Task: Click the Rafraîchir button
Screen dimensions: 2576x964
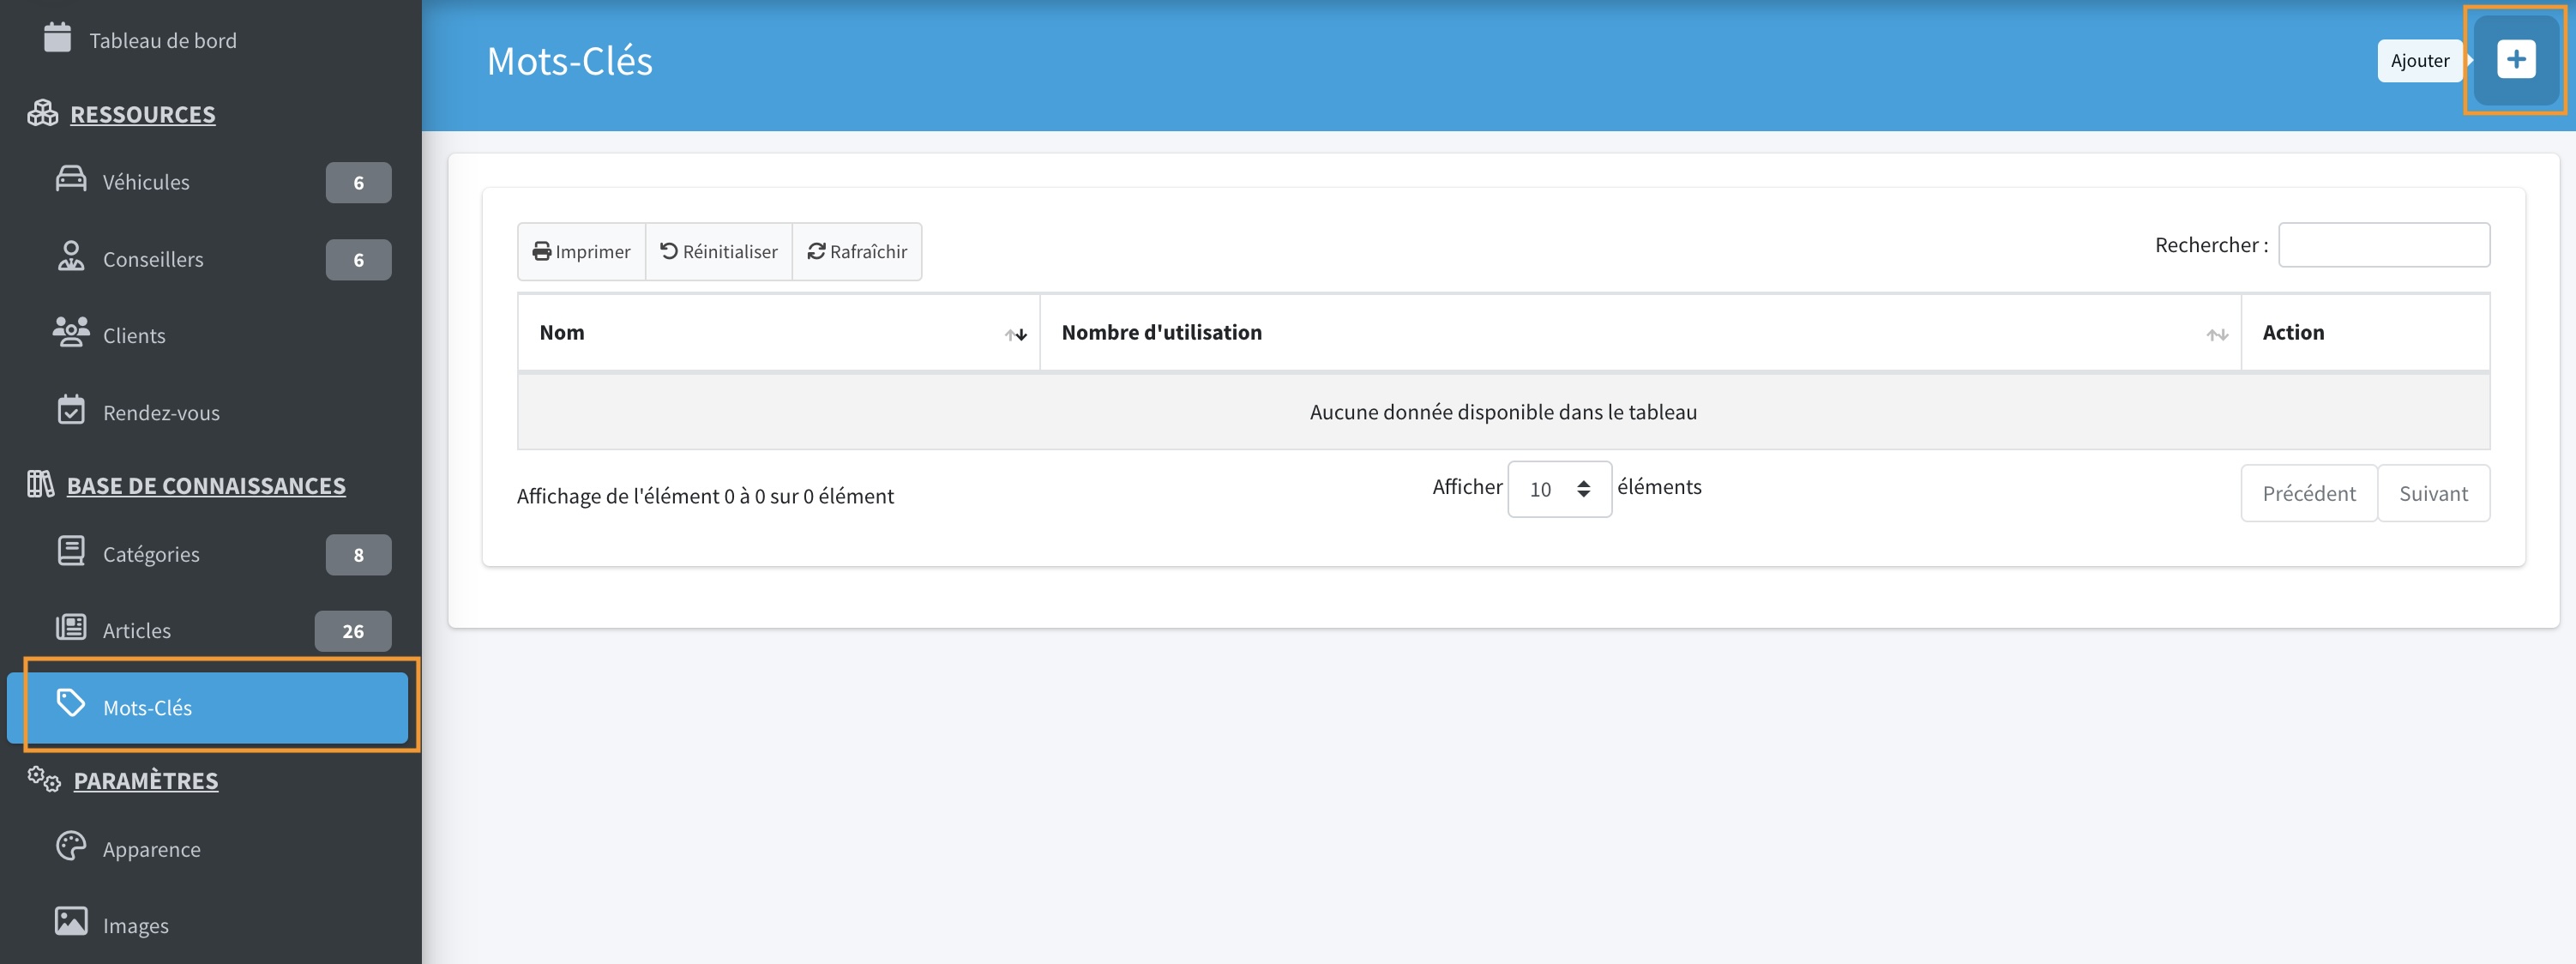Action: 857,252
